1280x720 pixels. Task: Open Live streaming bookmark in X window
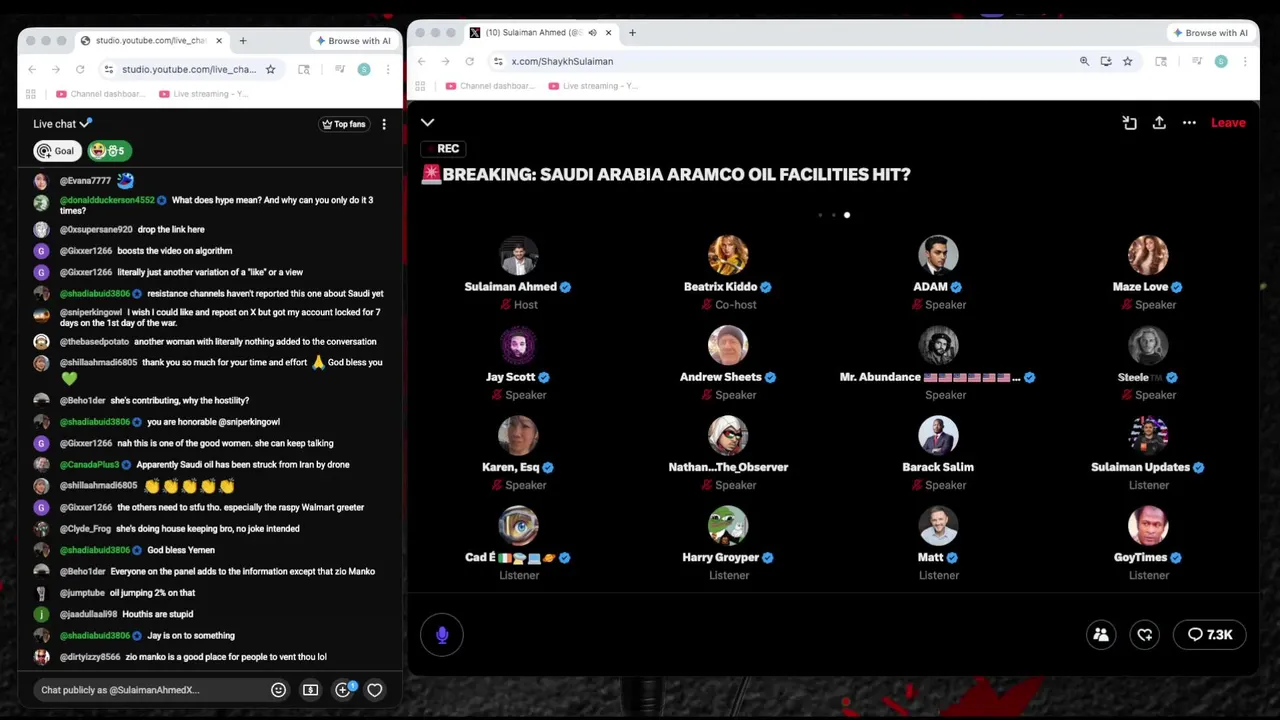(x=593, y=86)
